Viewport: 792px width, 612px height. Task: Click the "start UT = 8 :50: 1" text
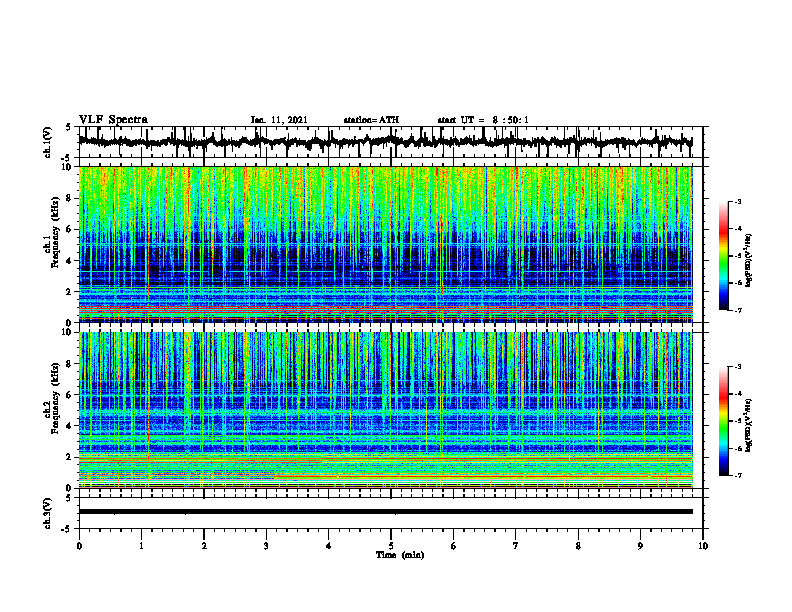[x=483, y=120]
